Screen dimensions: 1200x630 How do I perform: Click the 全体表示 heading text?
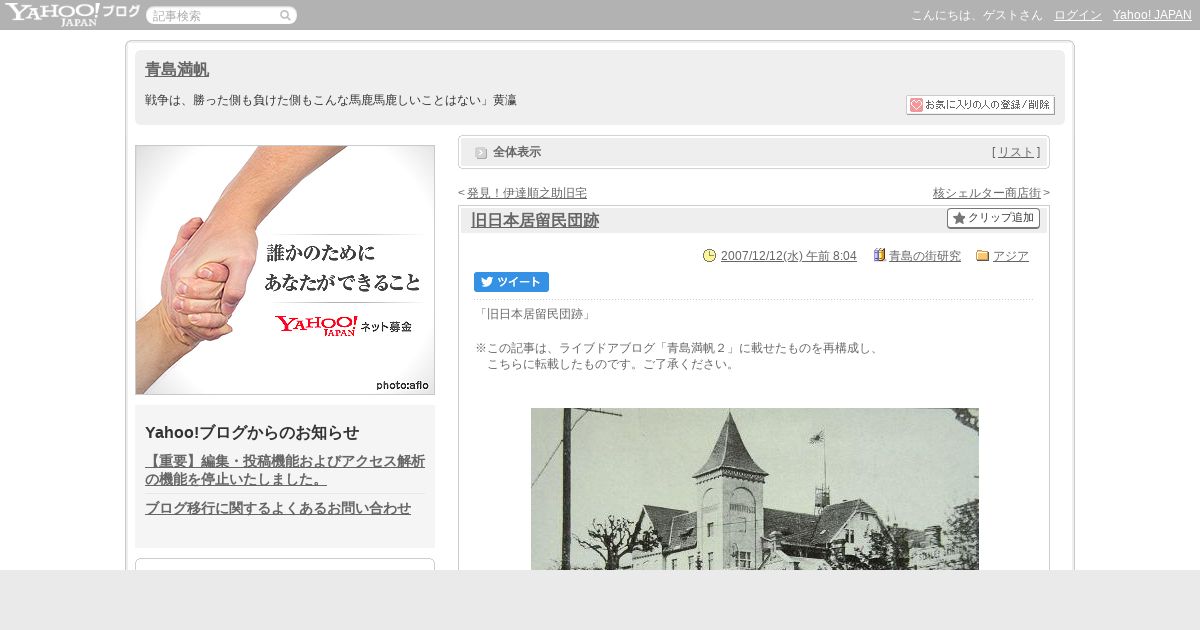(x=517, y=152)
